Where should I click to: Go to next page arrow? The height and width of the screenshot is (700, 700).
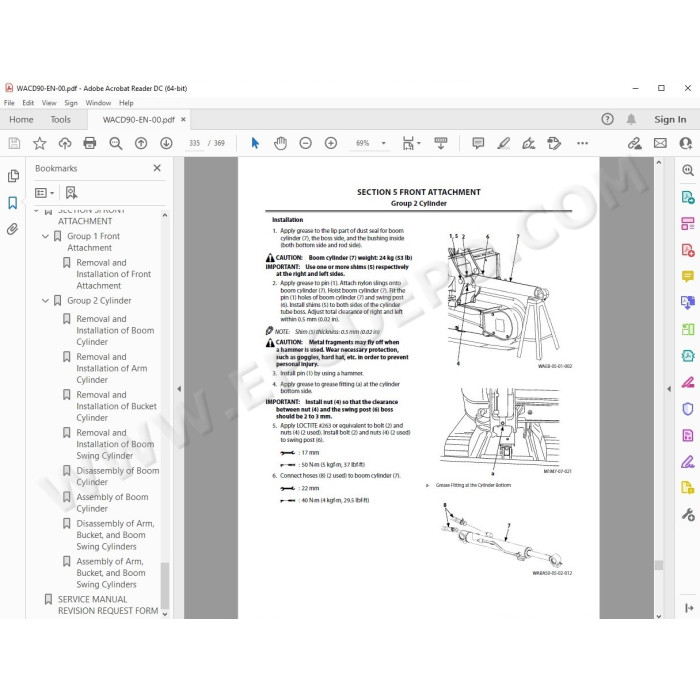pos(166,143)
